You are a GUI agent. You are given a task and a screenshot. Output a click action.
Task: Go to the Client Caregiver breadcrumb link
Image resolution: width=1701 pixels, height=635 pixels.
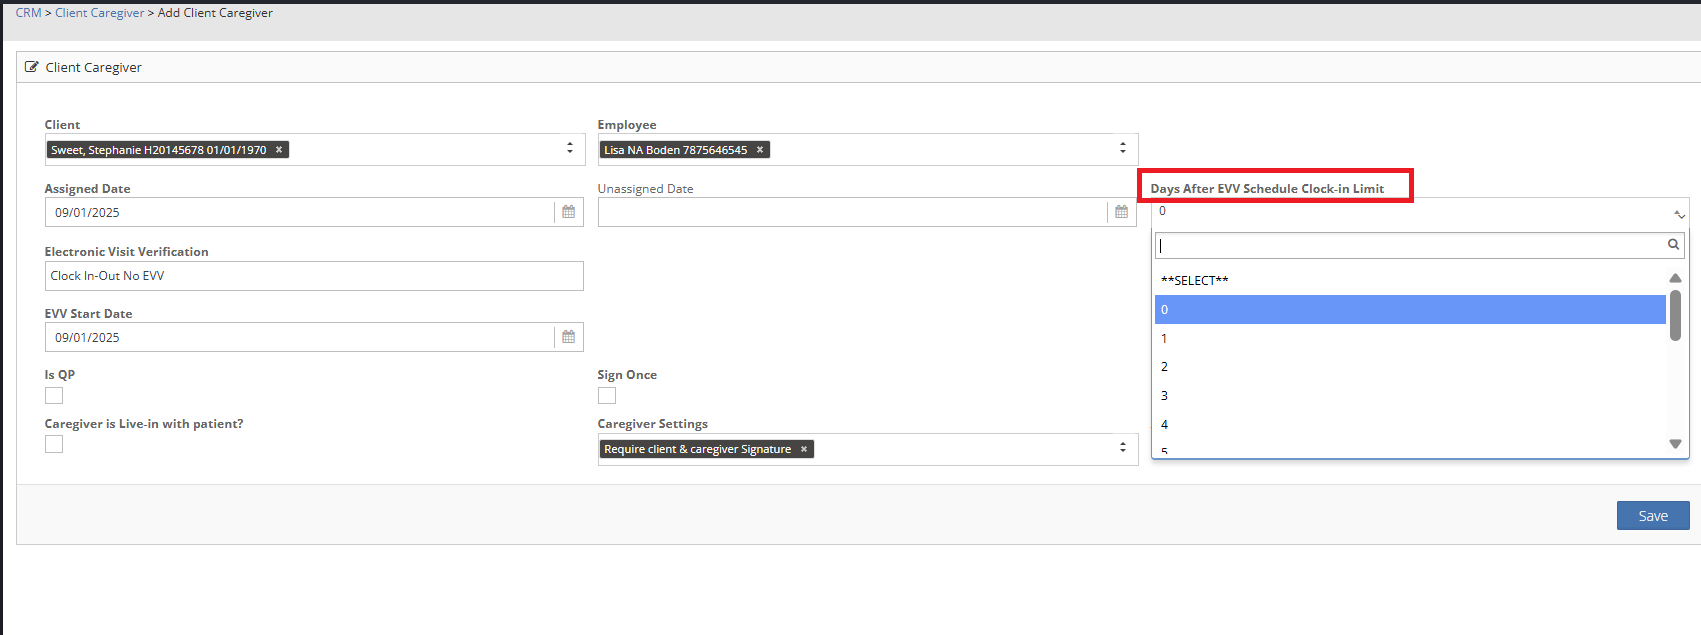[x=99, y=13]
